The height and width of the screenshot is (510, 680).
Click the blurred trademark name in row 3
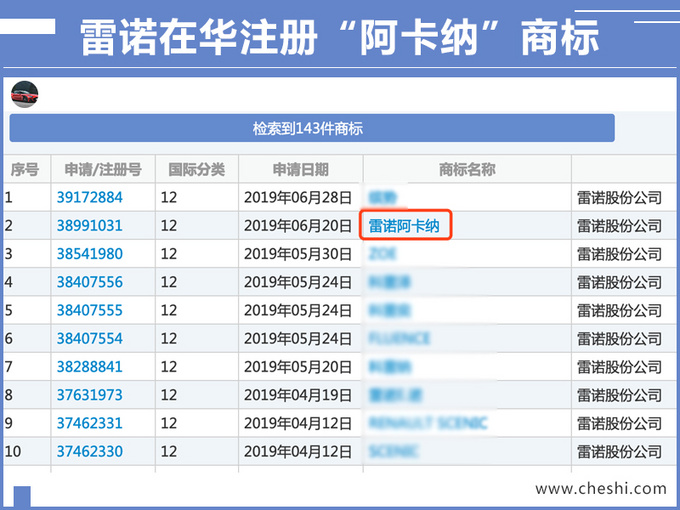382,254
